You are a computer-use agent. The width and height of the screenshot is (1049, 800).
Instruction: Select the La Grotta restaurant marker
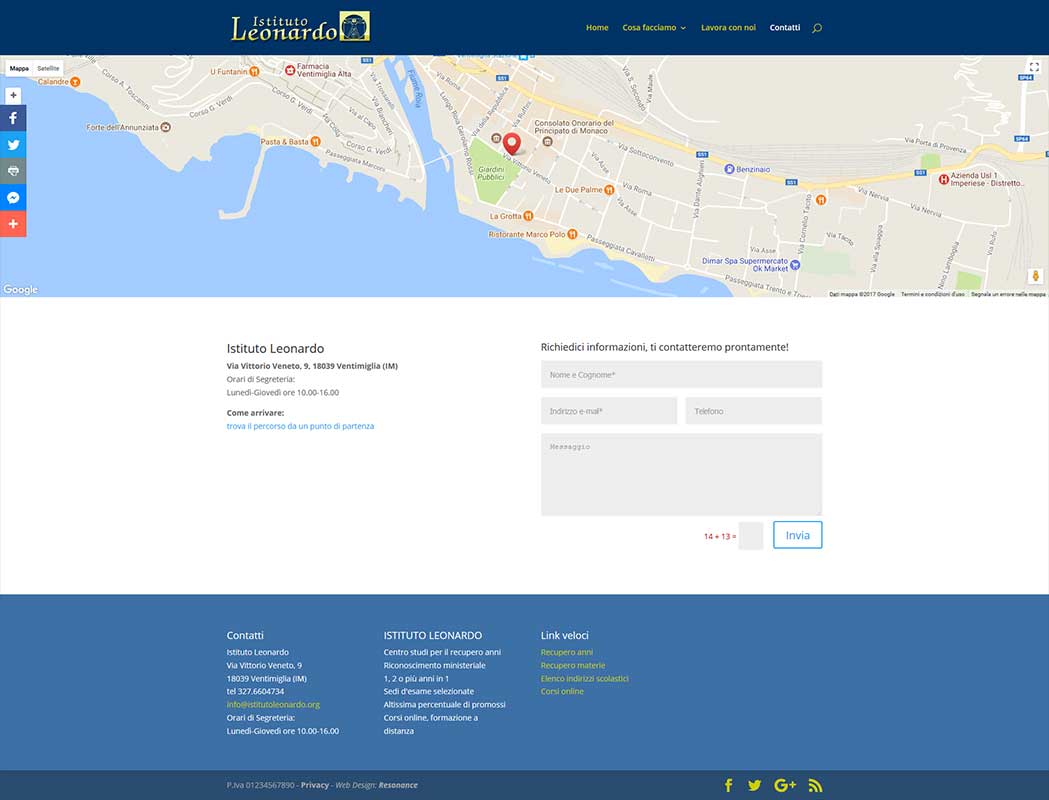click(529, 216)
